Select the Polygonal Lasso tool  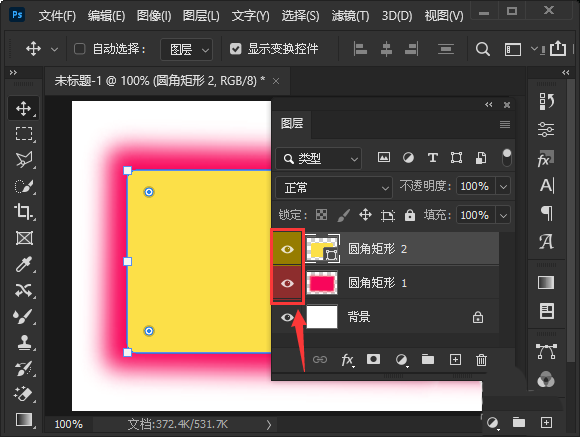pyautogui.click(x=24, y=160)
